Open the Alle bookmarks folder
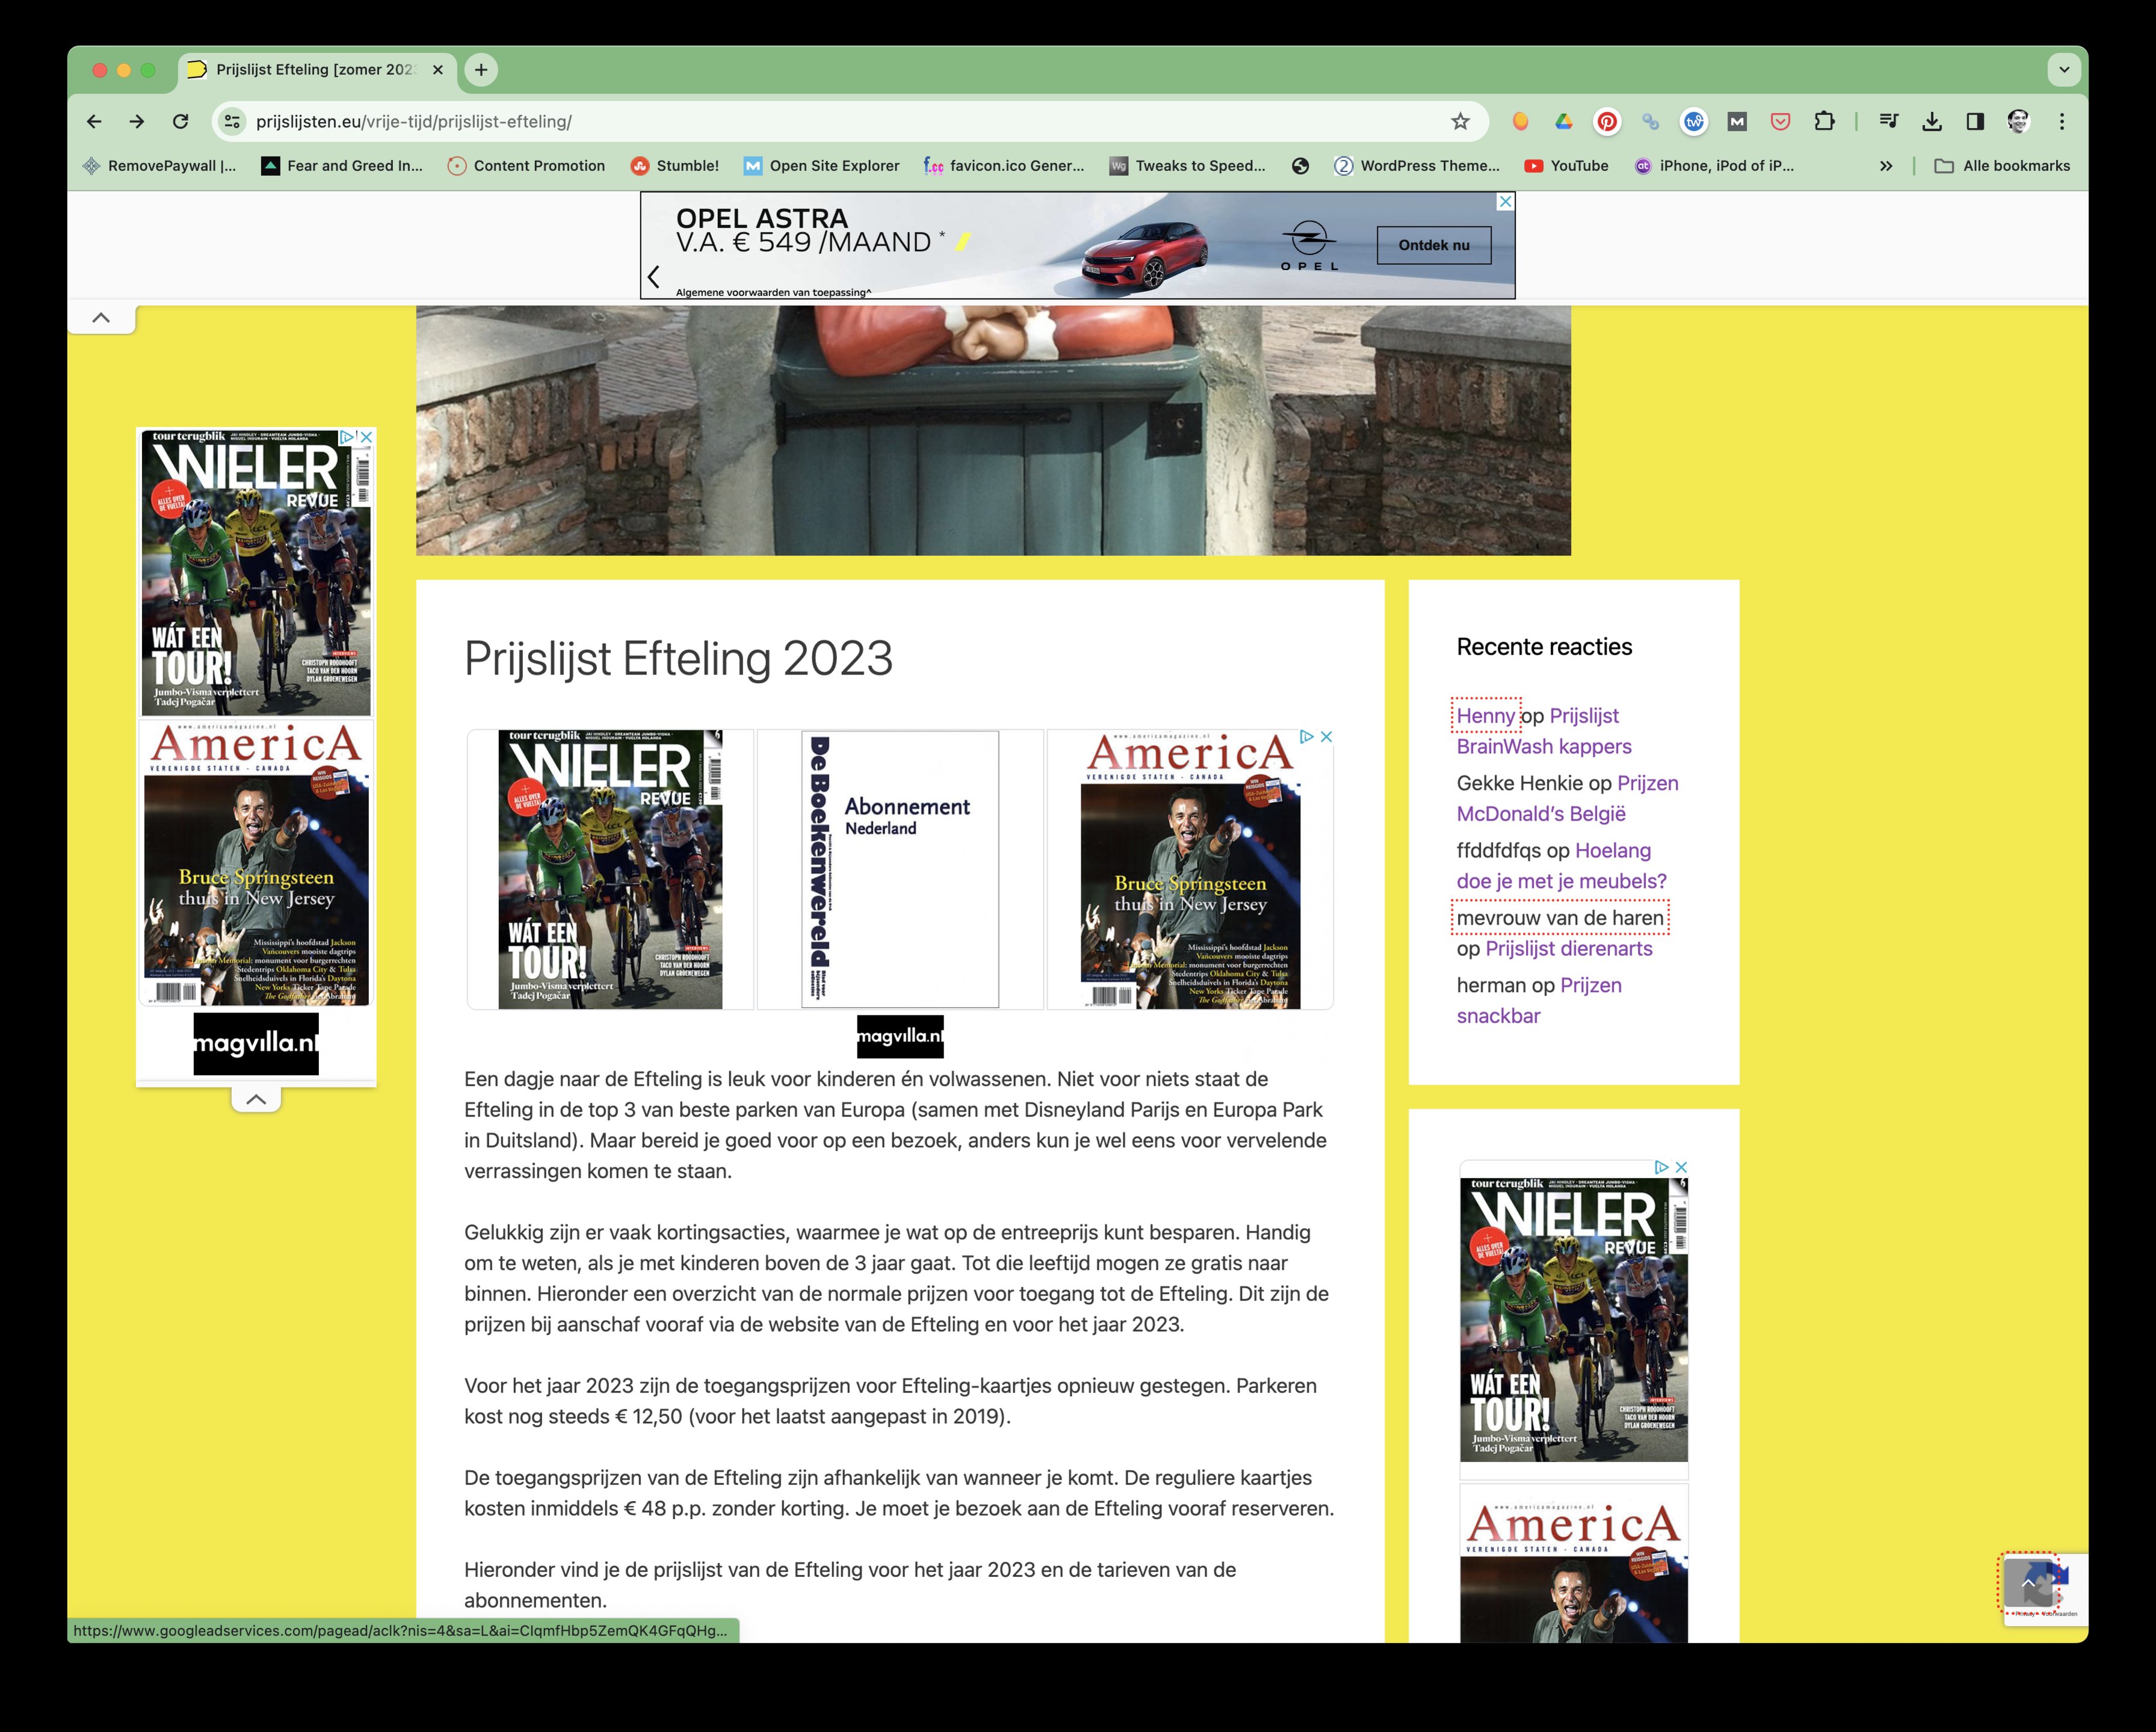The width and height of the screenshot is (2156, 1732). click(2002, 166)
